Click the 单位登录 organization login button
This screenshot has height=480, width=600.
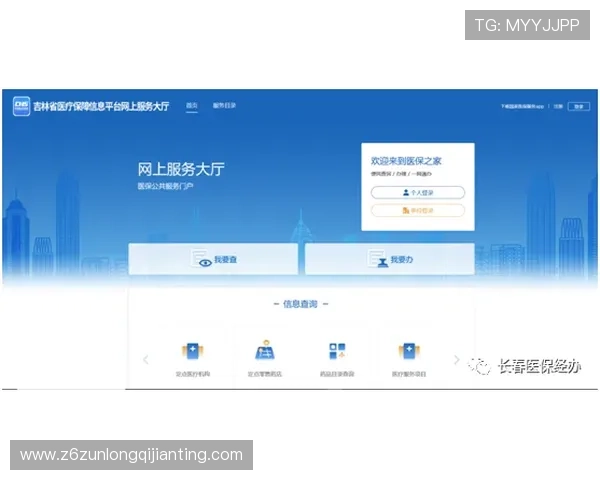point(418,211)
